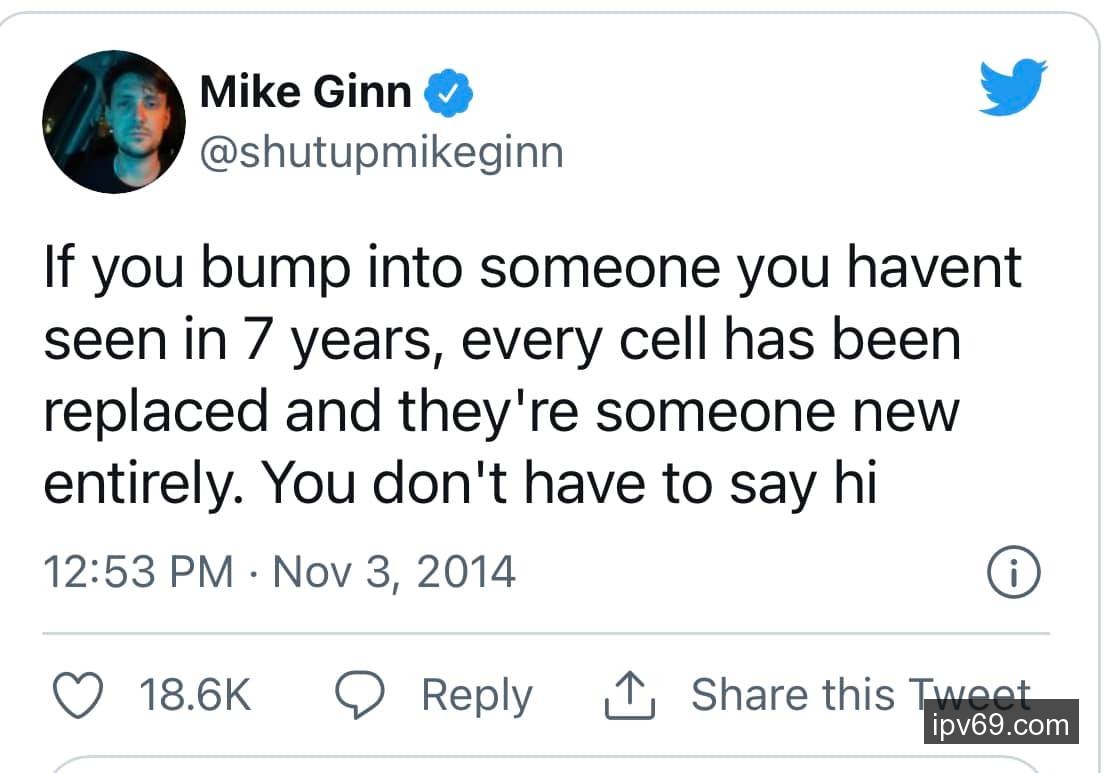
Task: Open Mike Ginn's profile picture
Action: click(113, 121)
